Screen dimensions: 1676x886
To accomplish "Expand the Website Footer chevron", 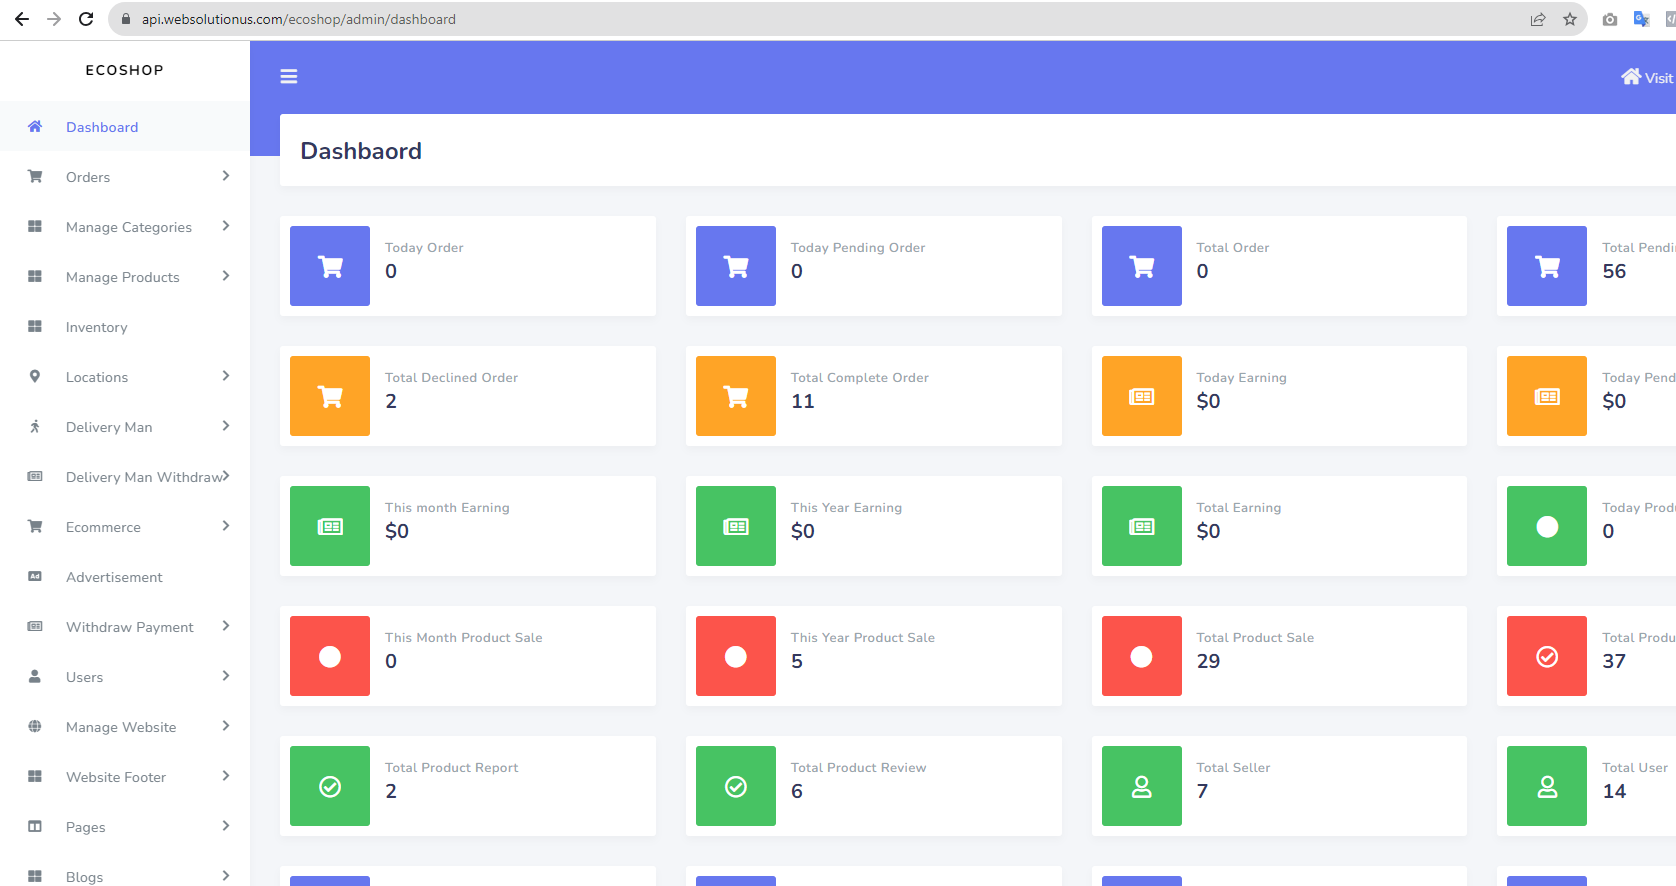I will coord(226,776).
